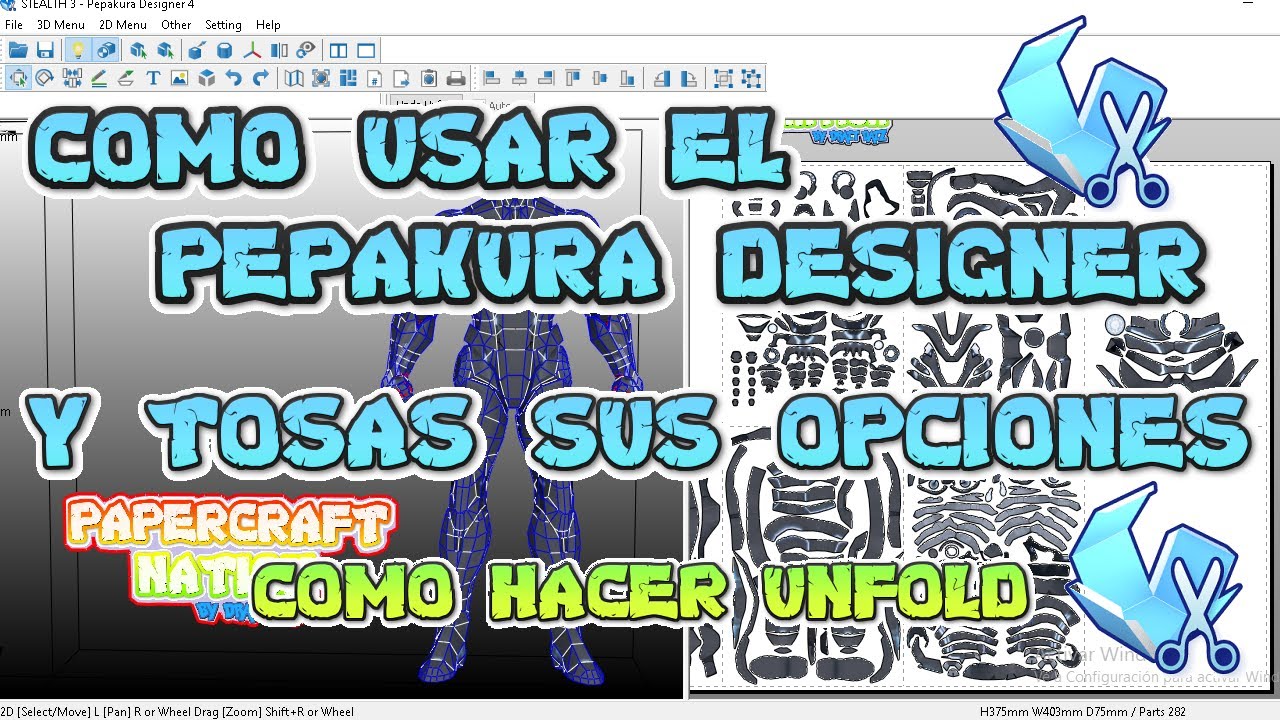Toggle the textured material display icon

coord(106,50)
